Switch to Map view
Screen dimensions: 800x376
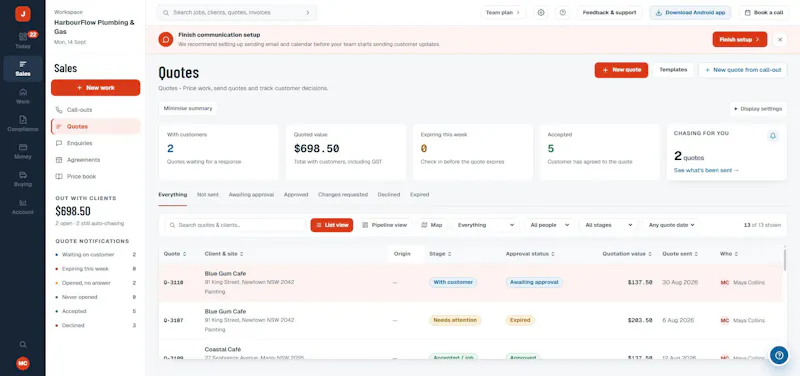[x=432, y=225]
